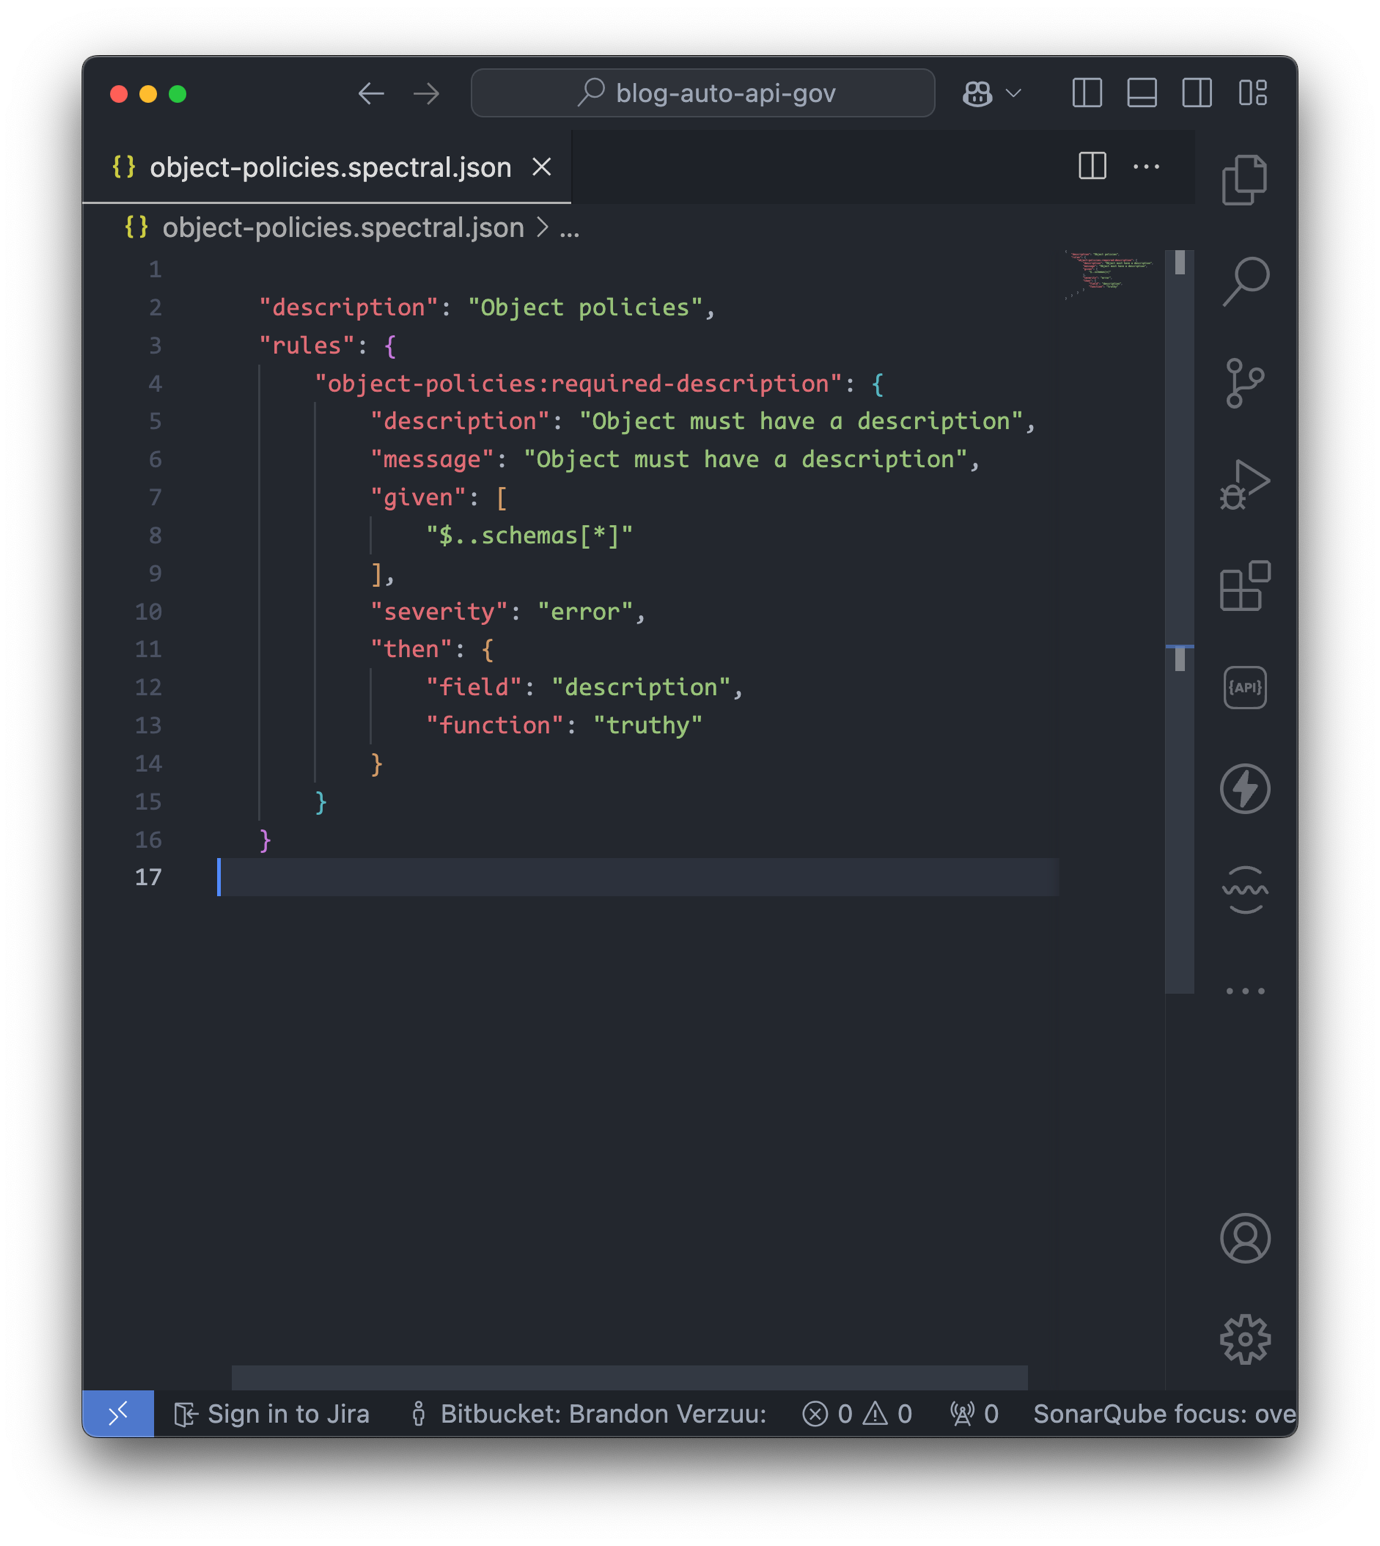Open the Search view
This screenshot has width=1380, height=1546.
[1244, 281]
